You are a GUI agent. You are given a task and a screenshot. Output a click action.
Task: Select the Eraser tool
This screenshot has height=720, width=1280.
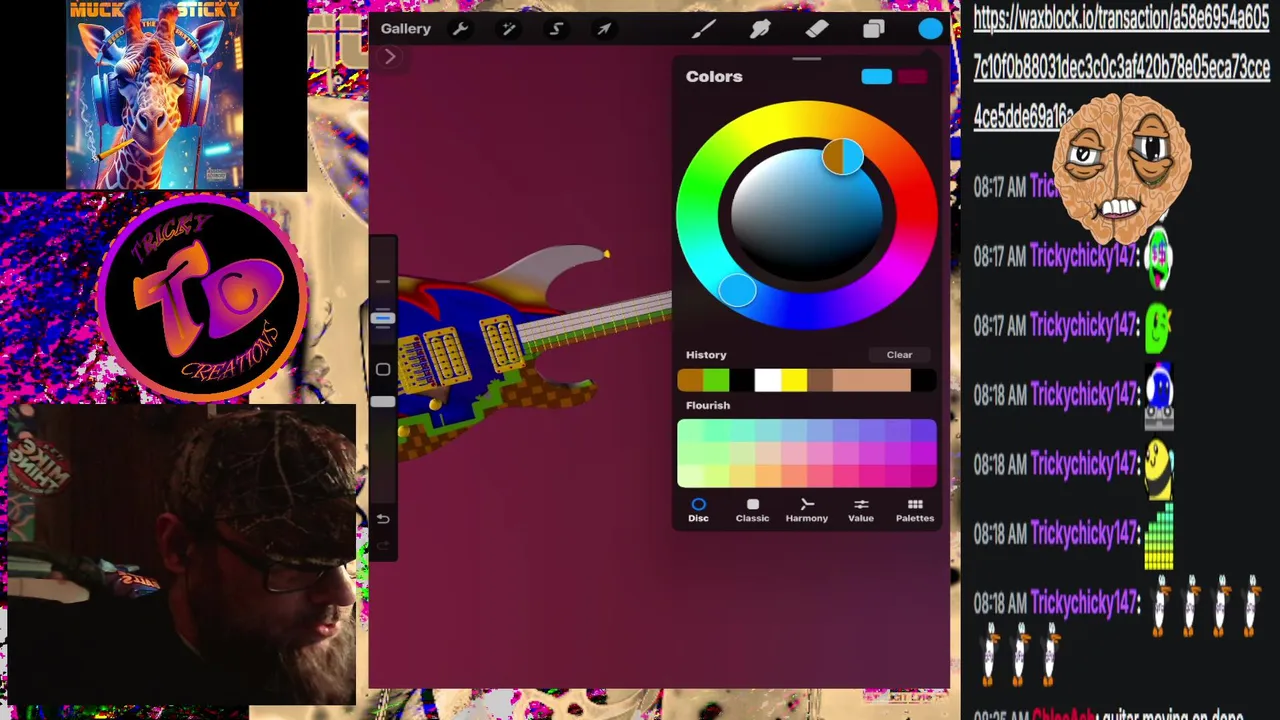(817, 29)
